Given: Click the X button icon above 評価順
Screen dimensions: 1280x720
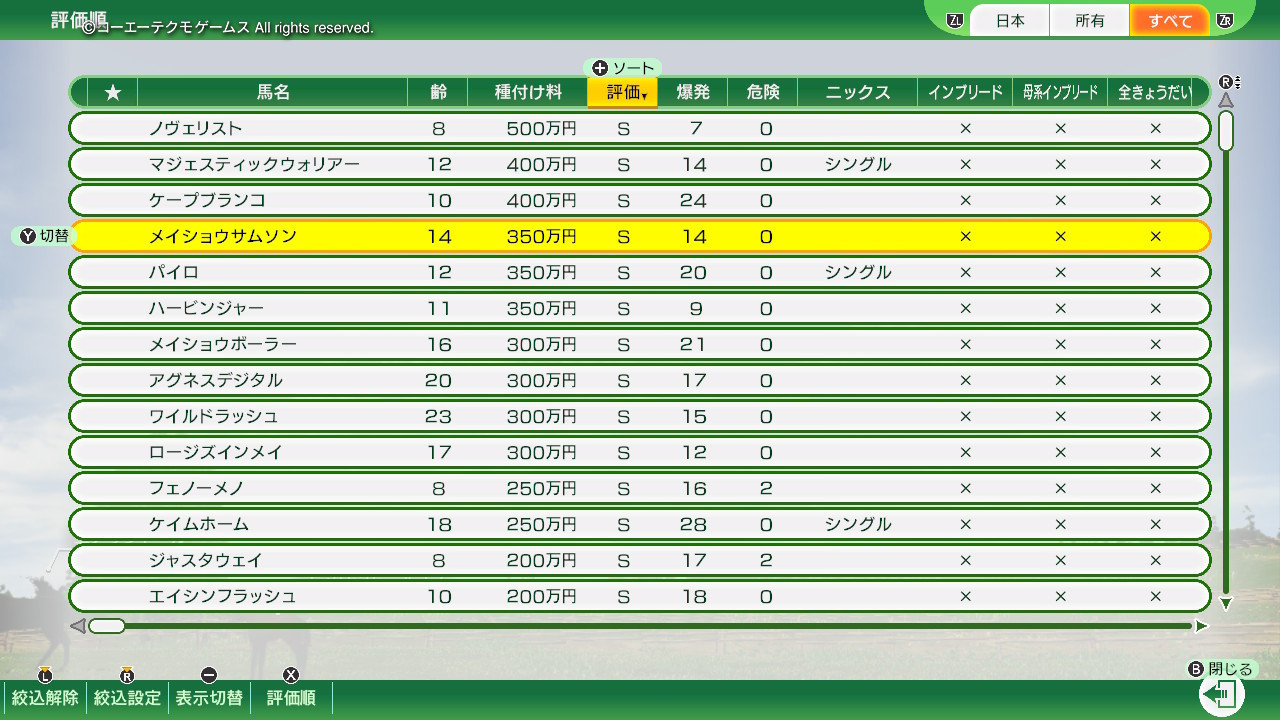Looking at the screenshot, I should (x=291, y=675).
